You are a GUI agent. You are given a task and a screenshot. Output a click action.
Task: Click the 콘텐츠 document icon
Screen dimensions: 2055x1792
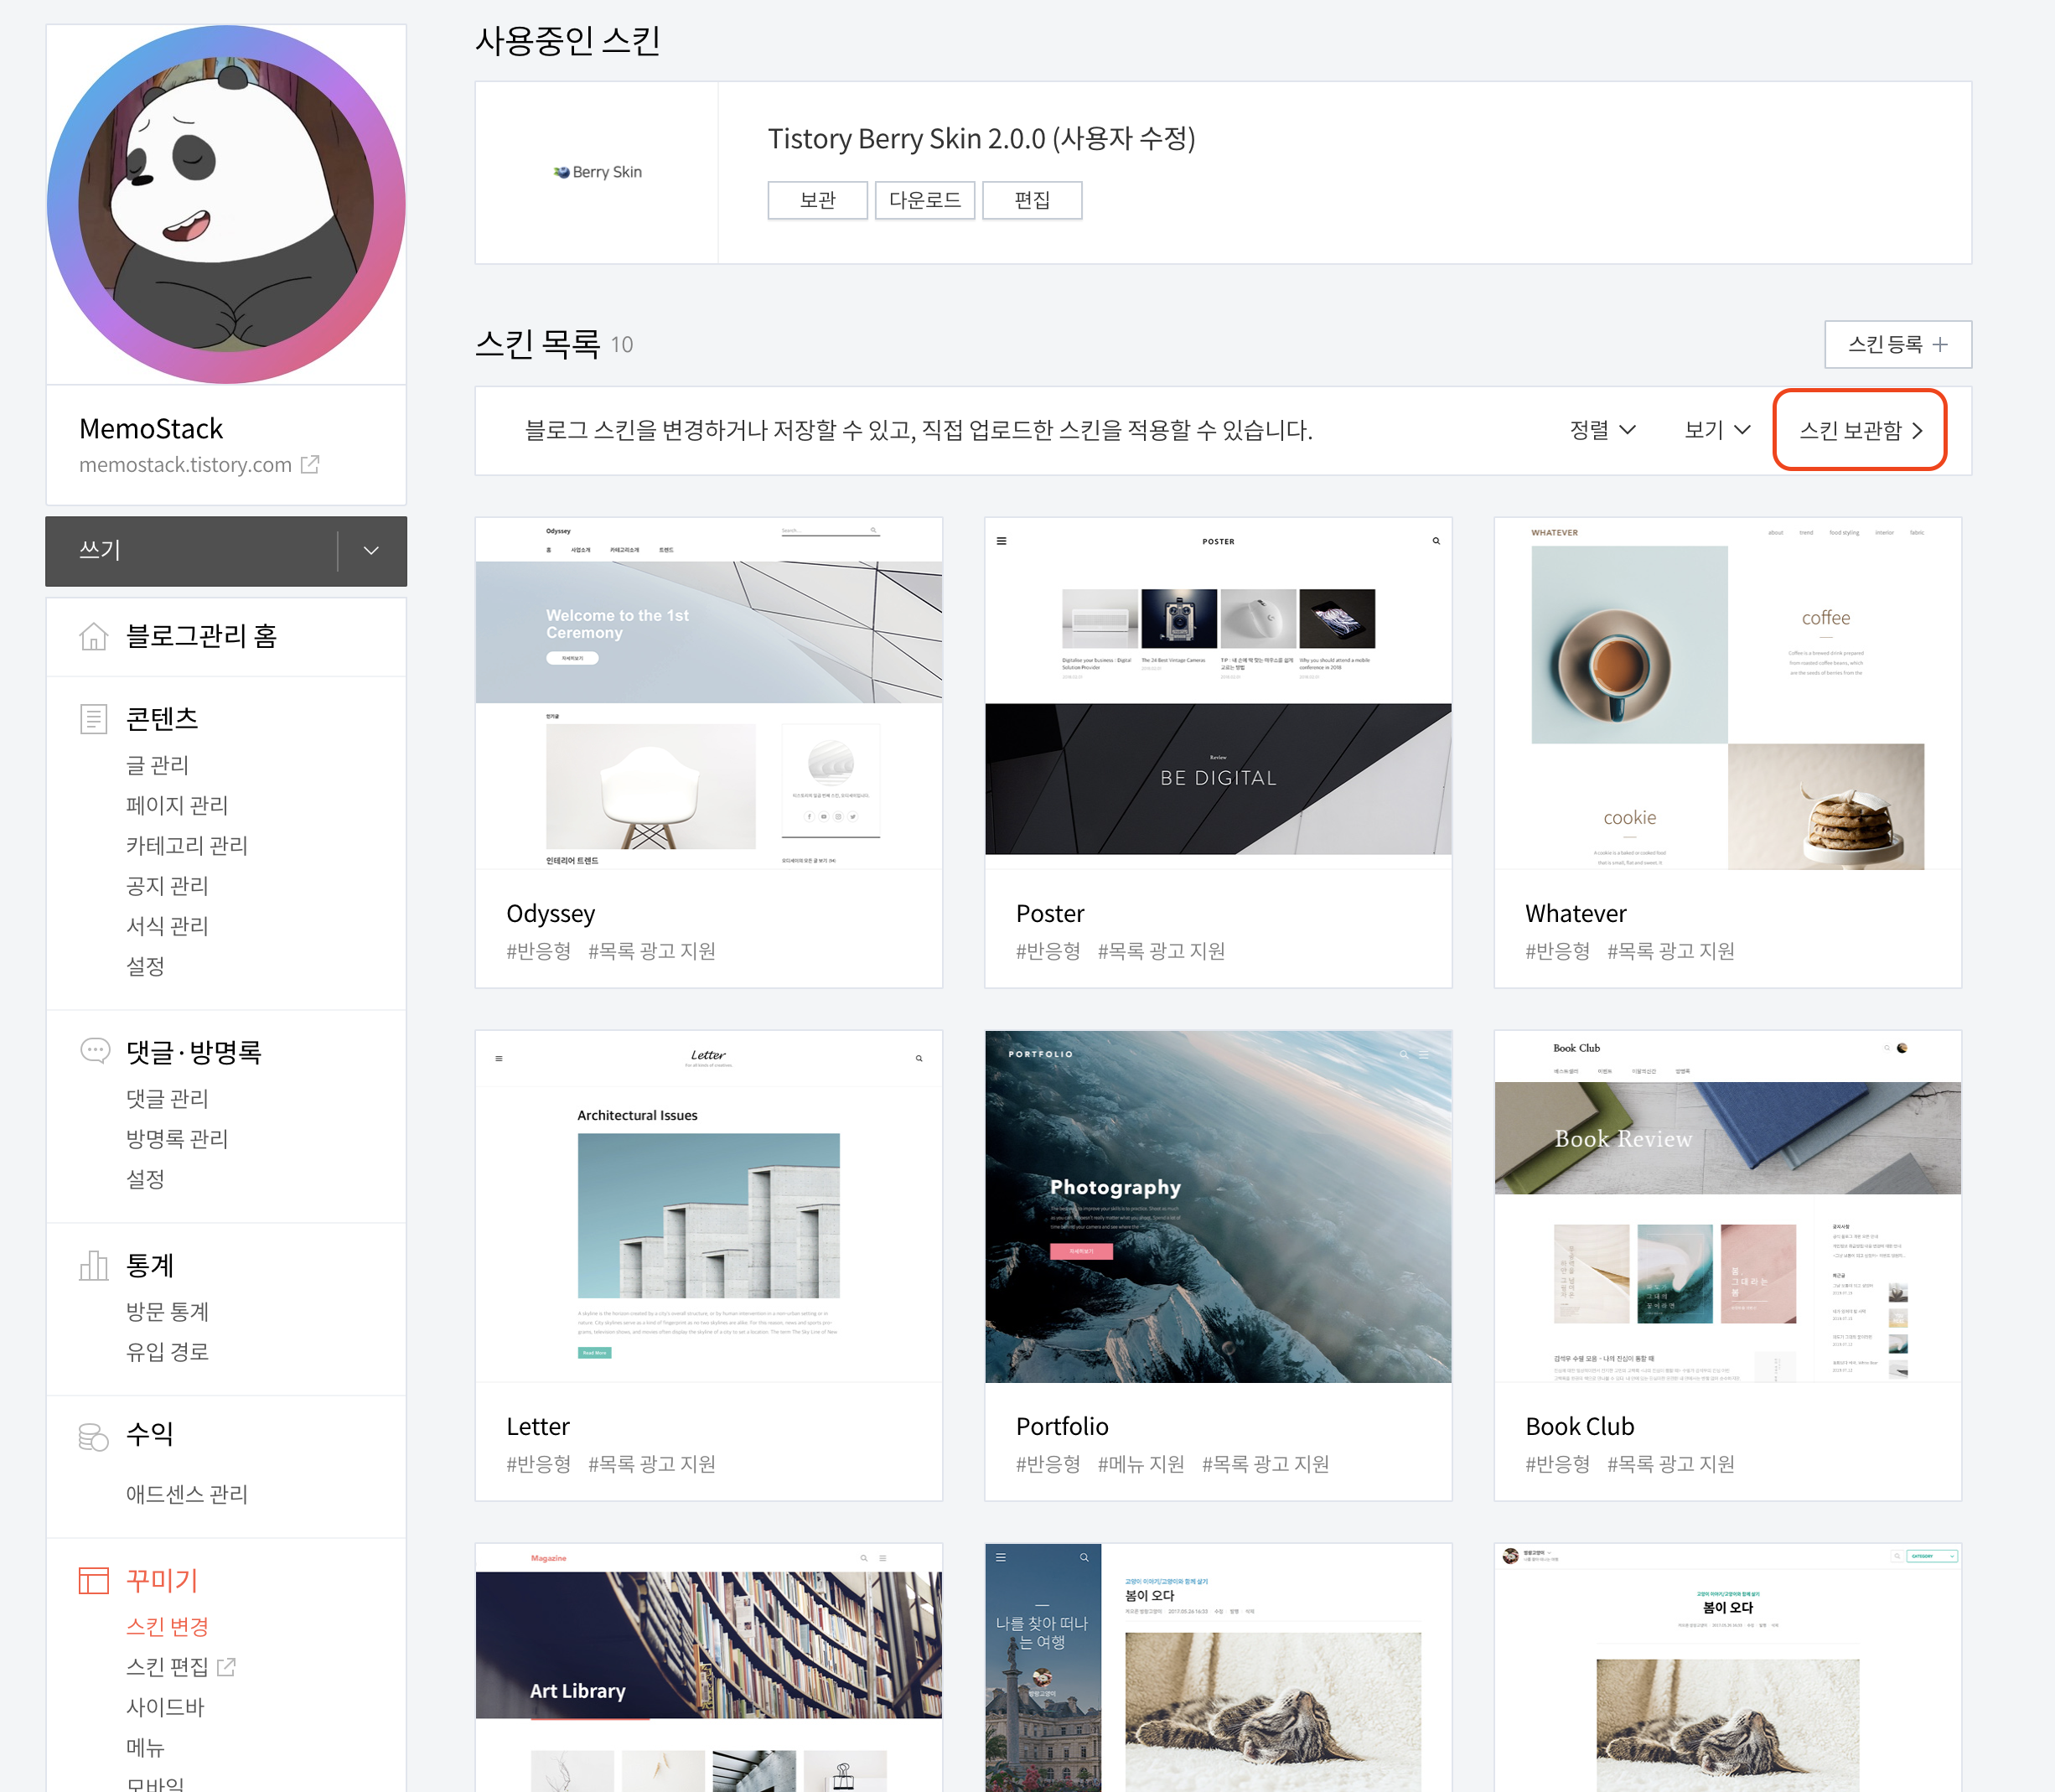[x=93, y=718]
